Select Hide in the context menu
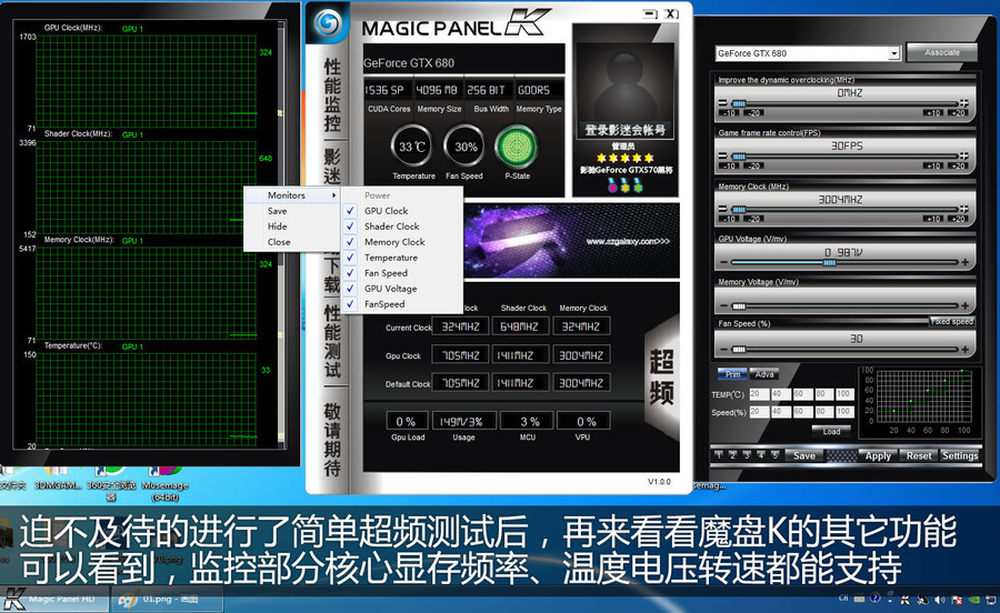The height and width of the screenshot is (613, 1000). (x=292, y=226)
